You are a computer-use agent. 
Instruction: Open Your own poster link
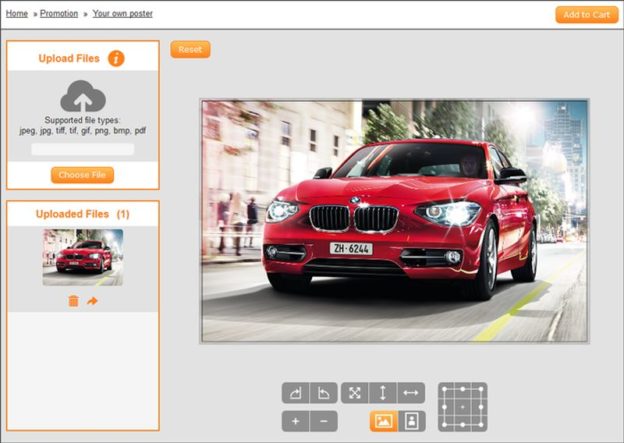(123, 14)
